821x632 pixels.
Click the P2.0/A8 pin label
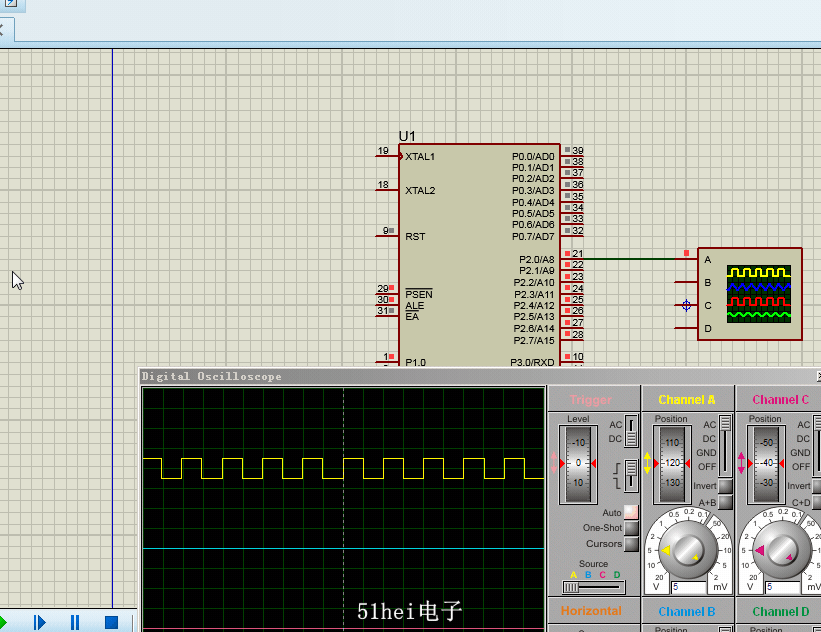point(536,259)
